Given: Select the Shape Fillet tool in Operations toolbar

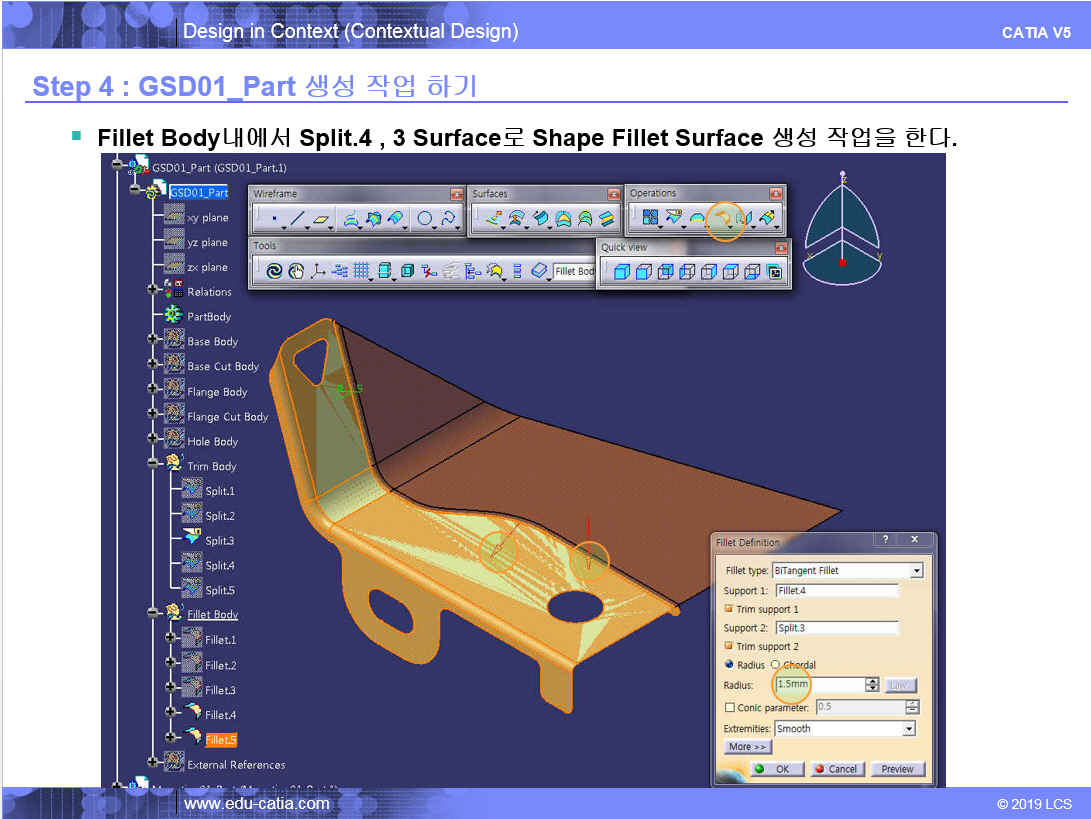Looking at the screenshot, I should (x=724, y=220).
